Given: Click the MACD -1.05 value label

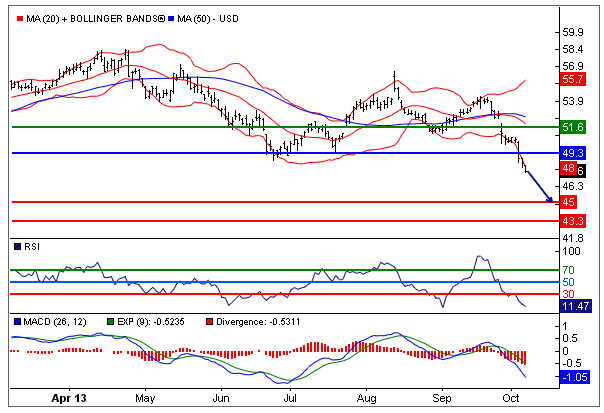Looking at the screenshot, I should coord(574,377).
